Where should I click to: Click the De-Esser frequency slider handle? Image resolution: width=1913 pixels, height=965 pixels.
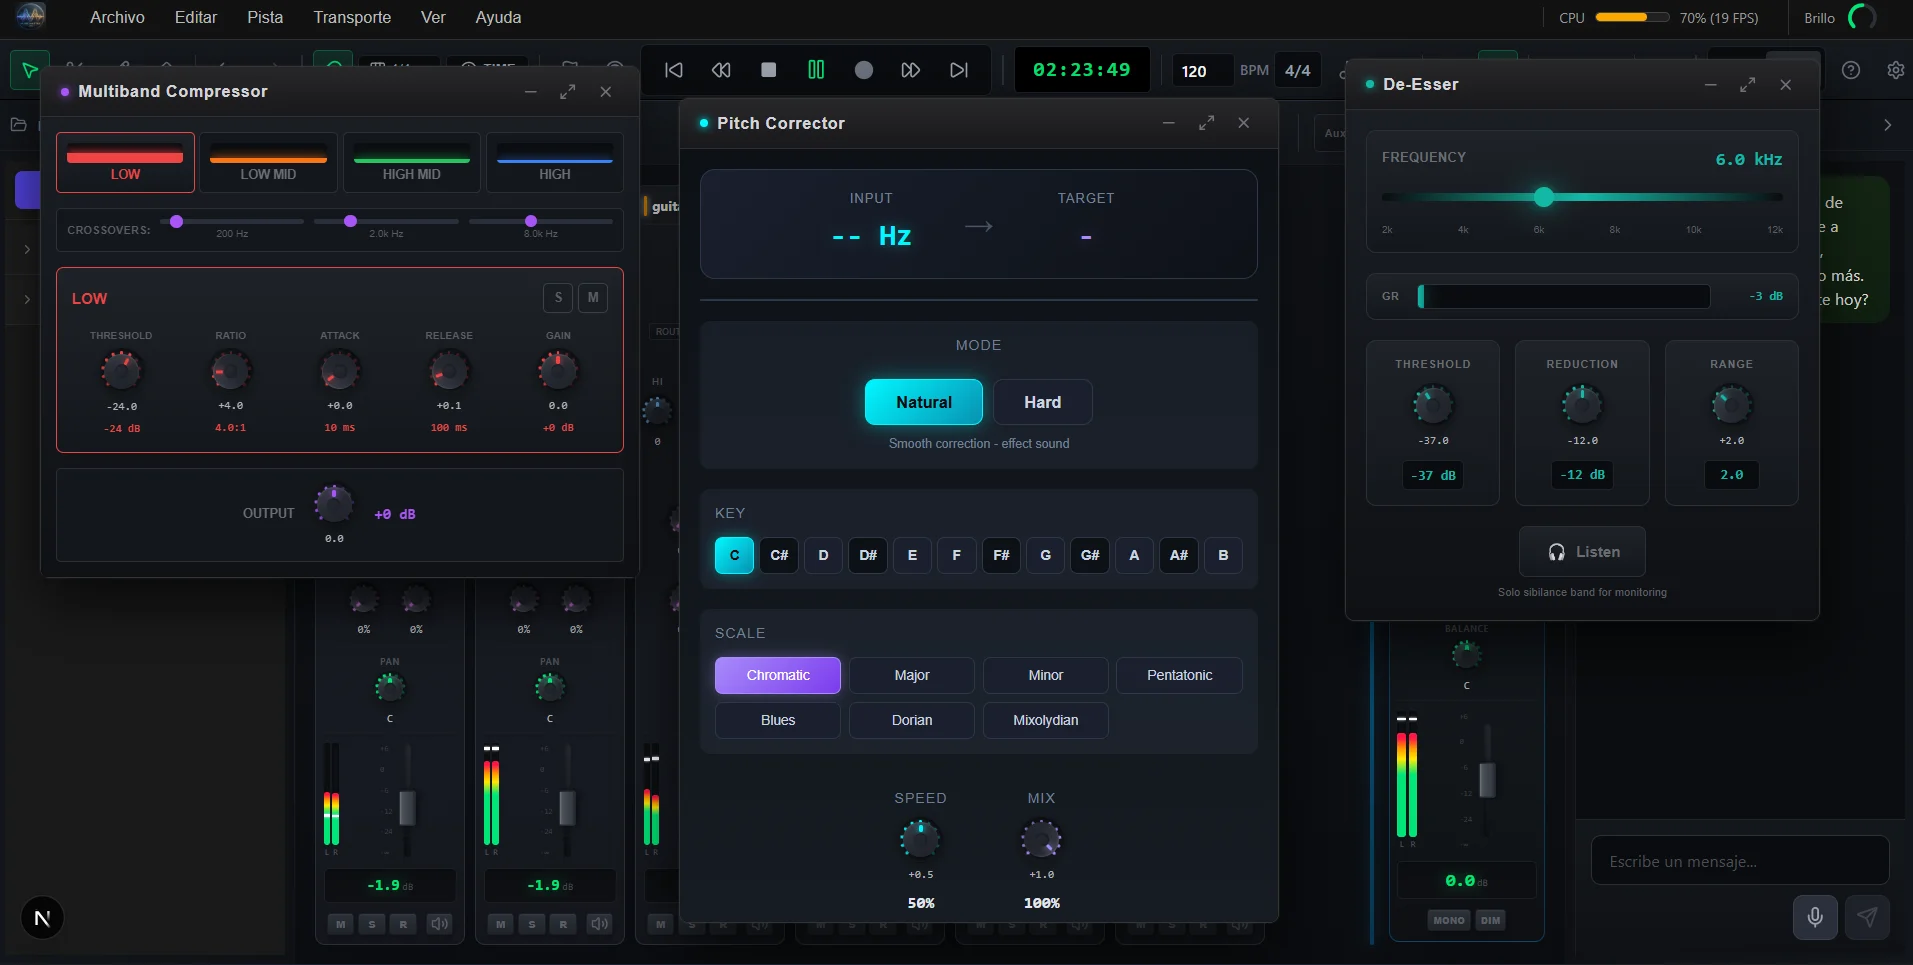click(1544, 197)
